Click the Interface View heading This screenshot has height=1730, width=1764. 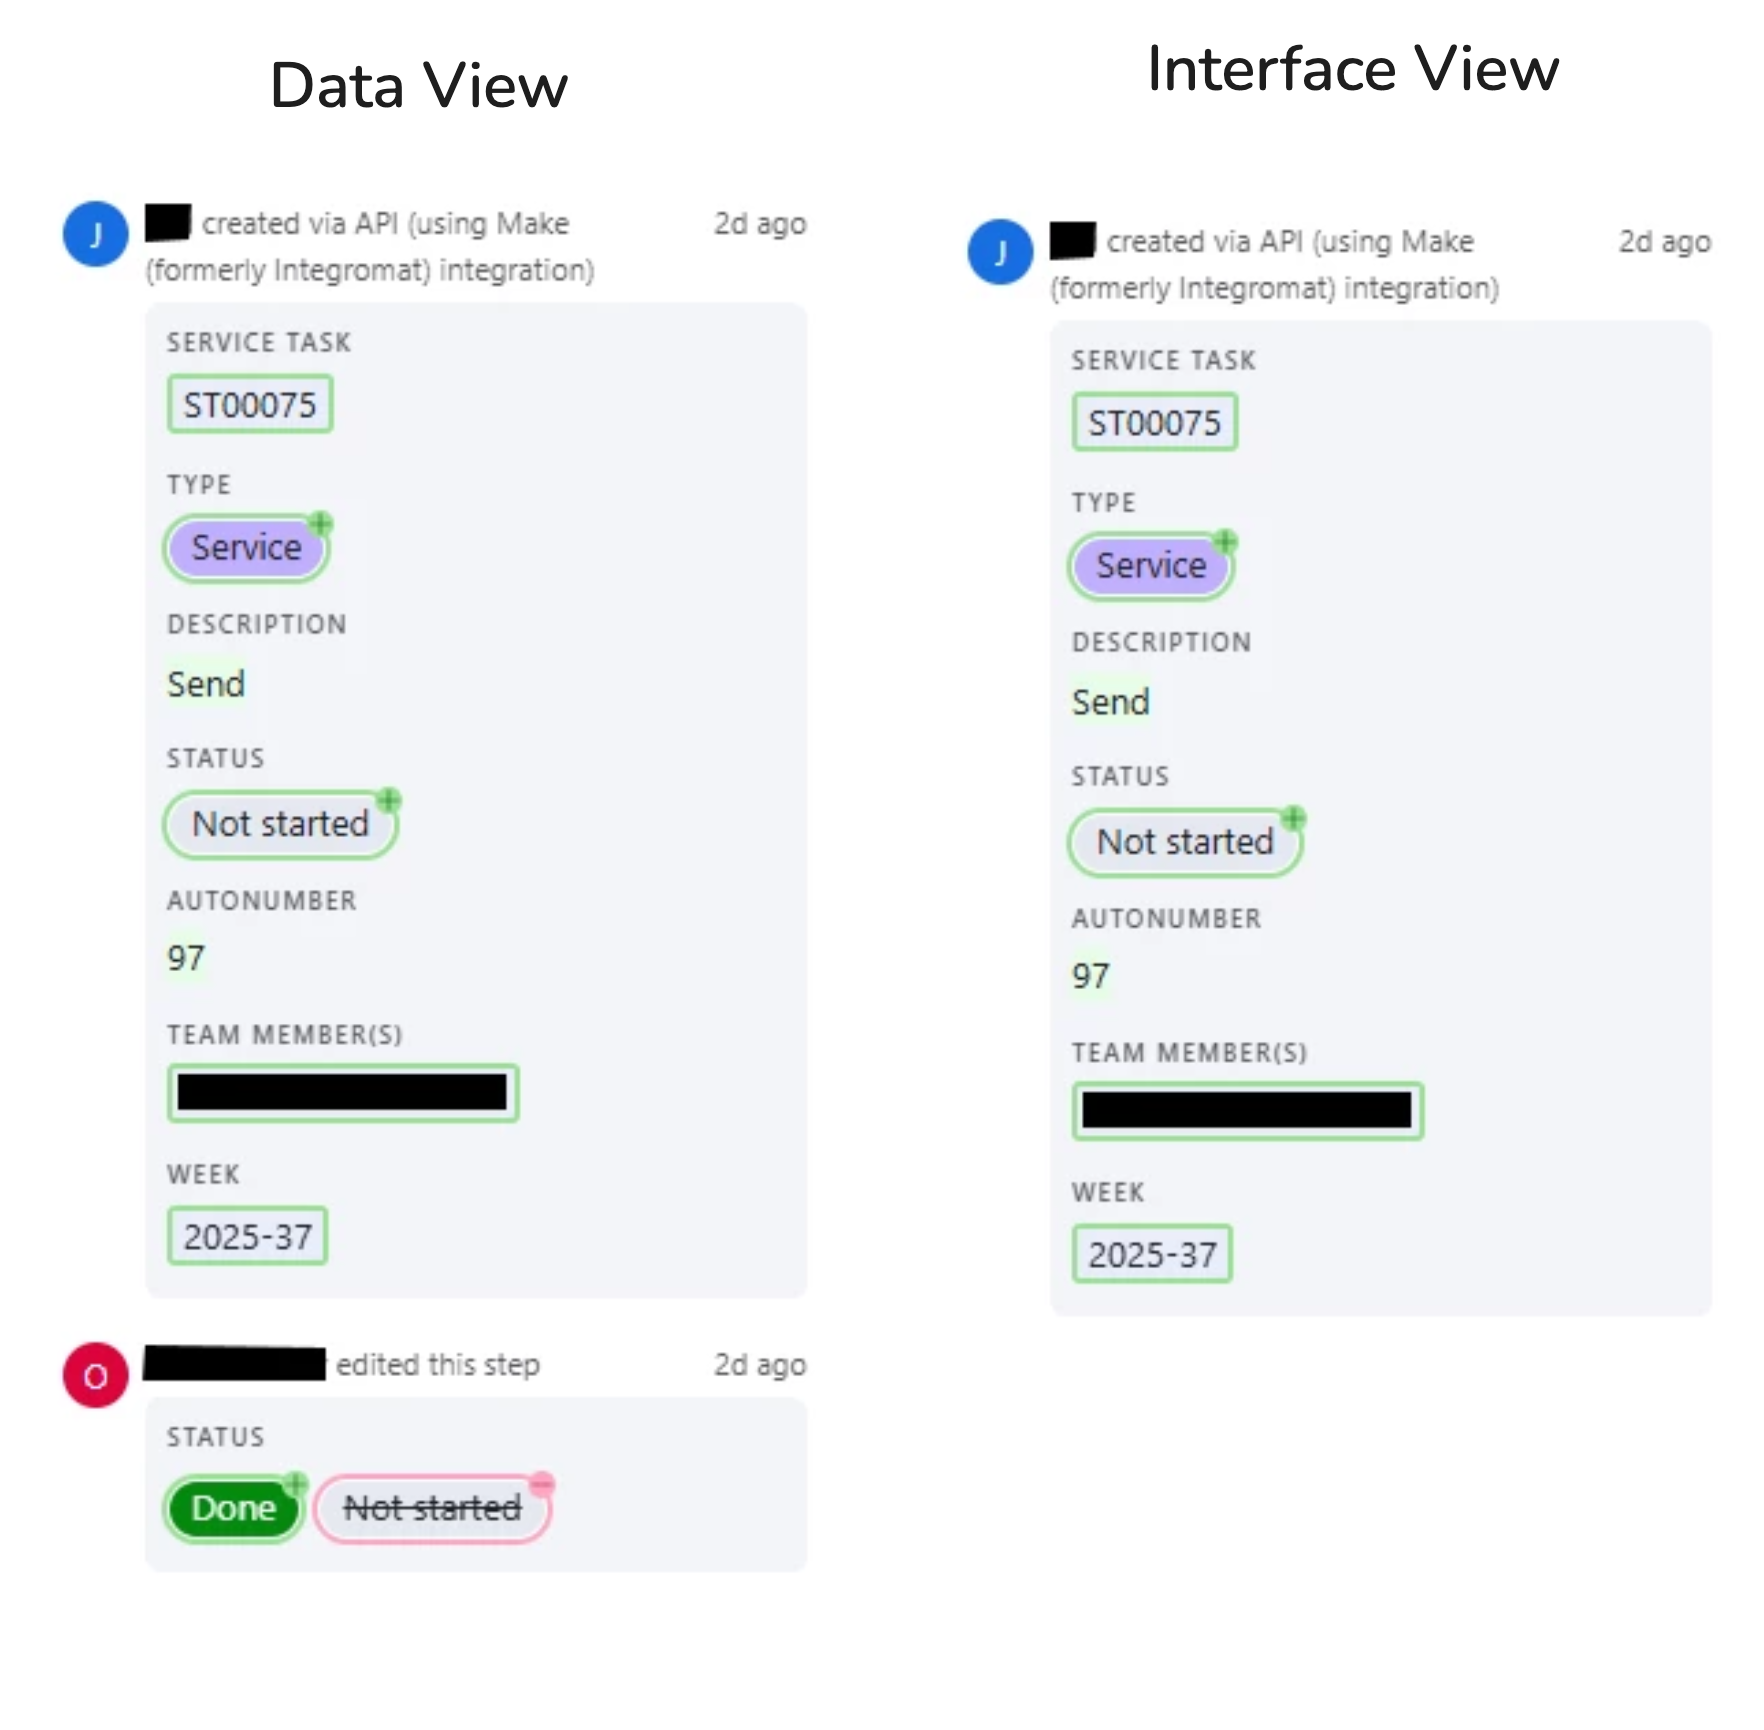(x=1352, y=69)
